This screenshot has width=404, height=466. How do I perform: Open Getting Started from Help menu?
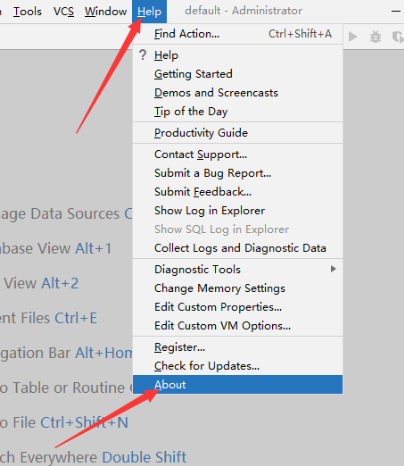(238, 74)
